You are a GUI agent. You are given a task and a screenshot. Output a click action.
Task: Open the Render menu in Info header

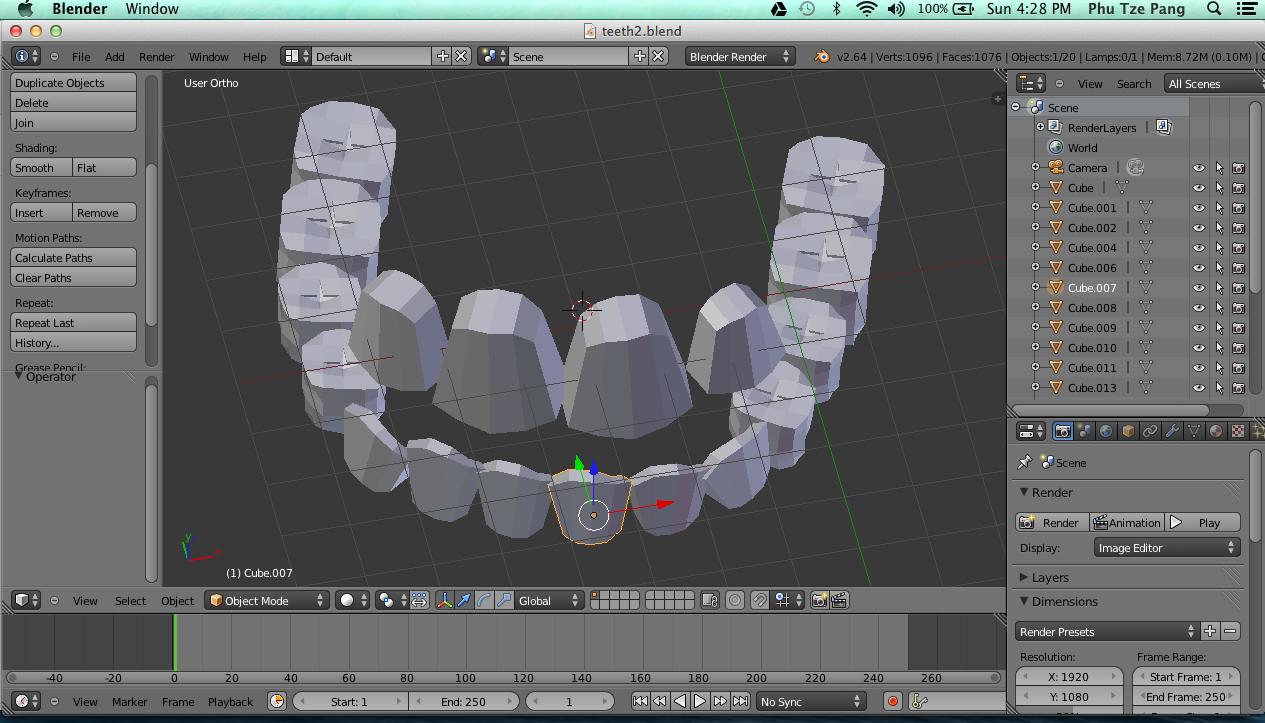(x=156, y=57)
